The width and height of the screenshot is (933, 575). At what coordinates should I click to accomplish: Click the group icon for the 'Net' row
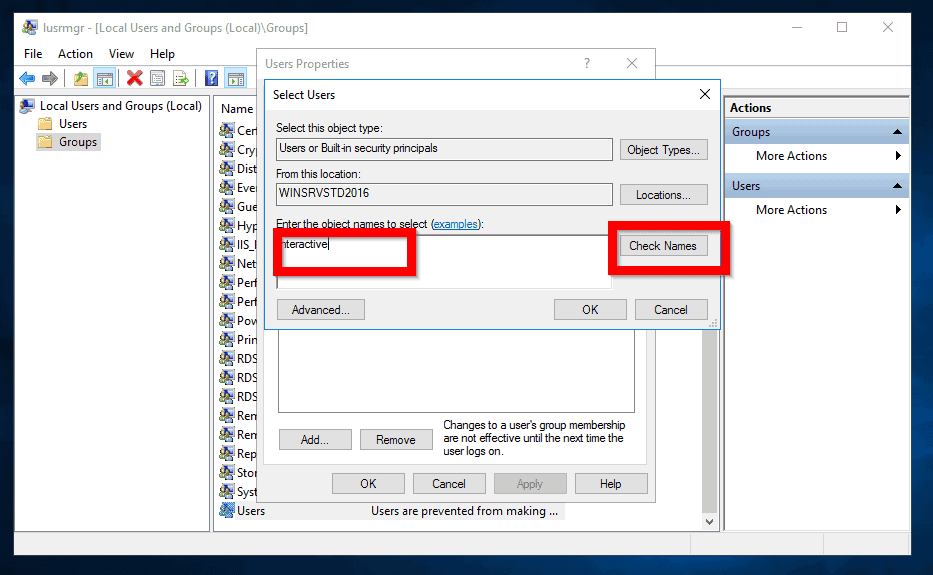point(227,263)
